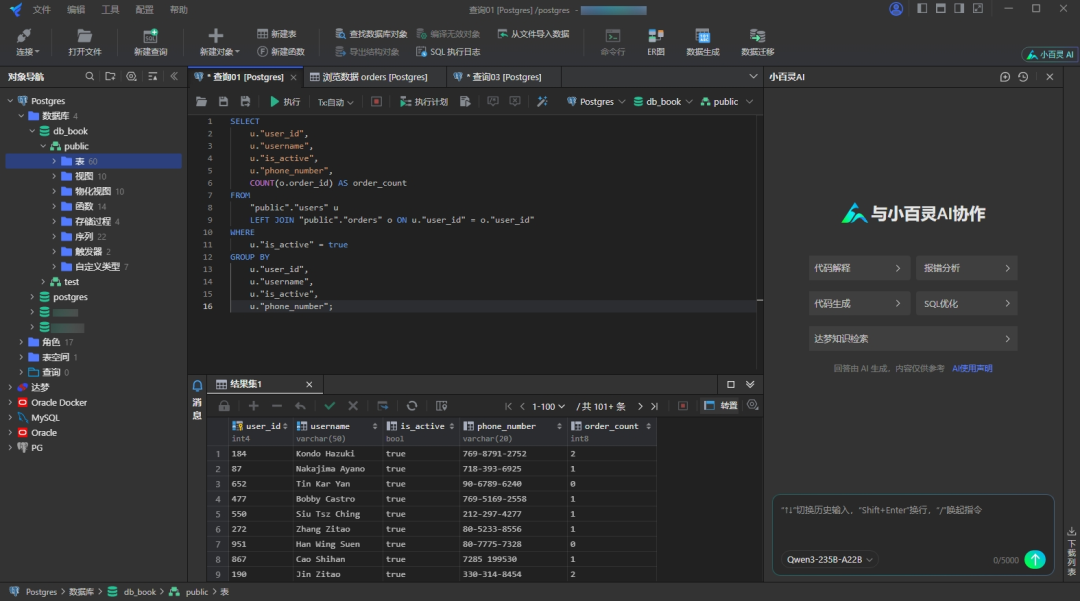Expand the 视图 node in tree

click(x=54, y=176)
